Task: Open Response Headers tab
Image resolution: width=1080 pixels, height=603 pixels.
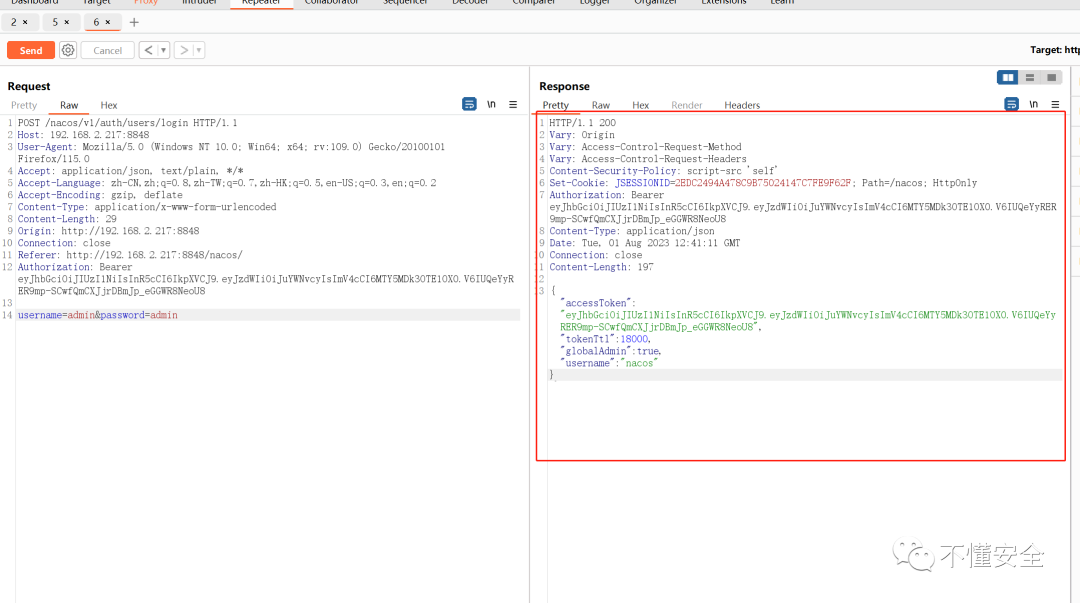Action: 742,105
